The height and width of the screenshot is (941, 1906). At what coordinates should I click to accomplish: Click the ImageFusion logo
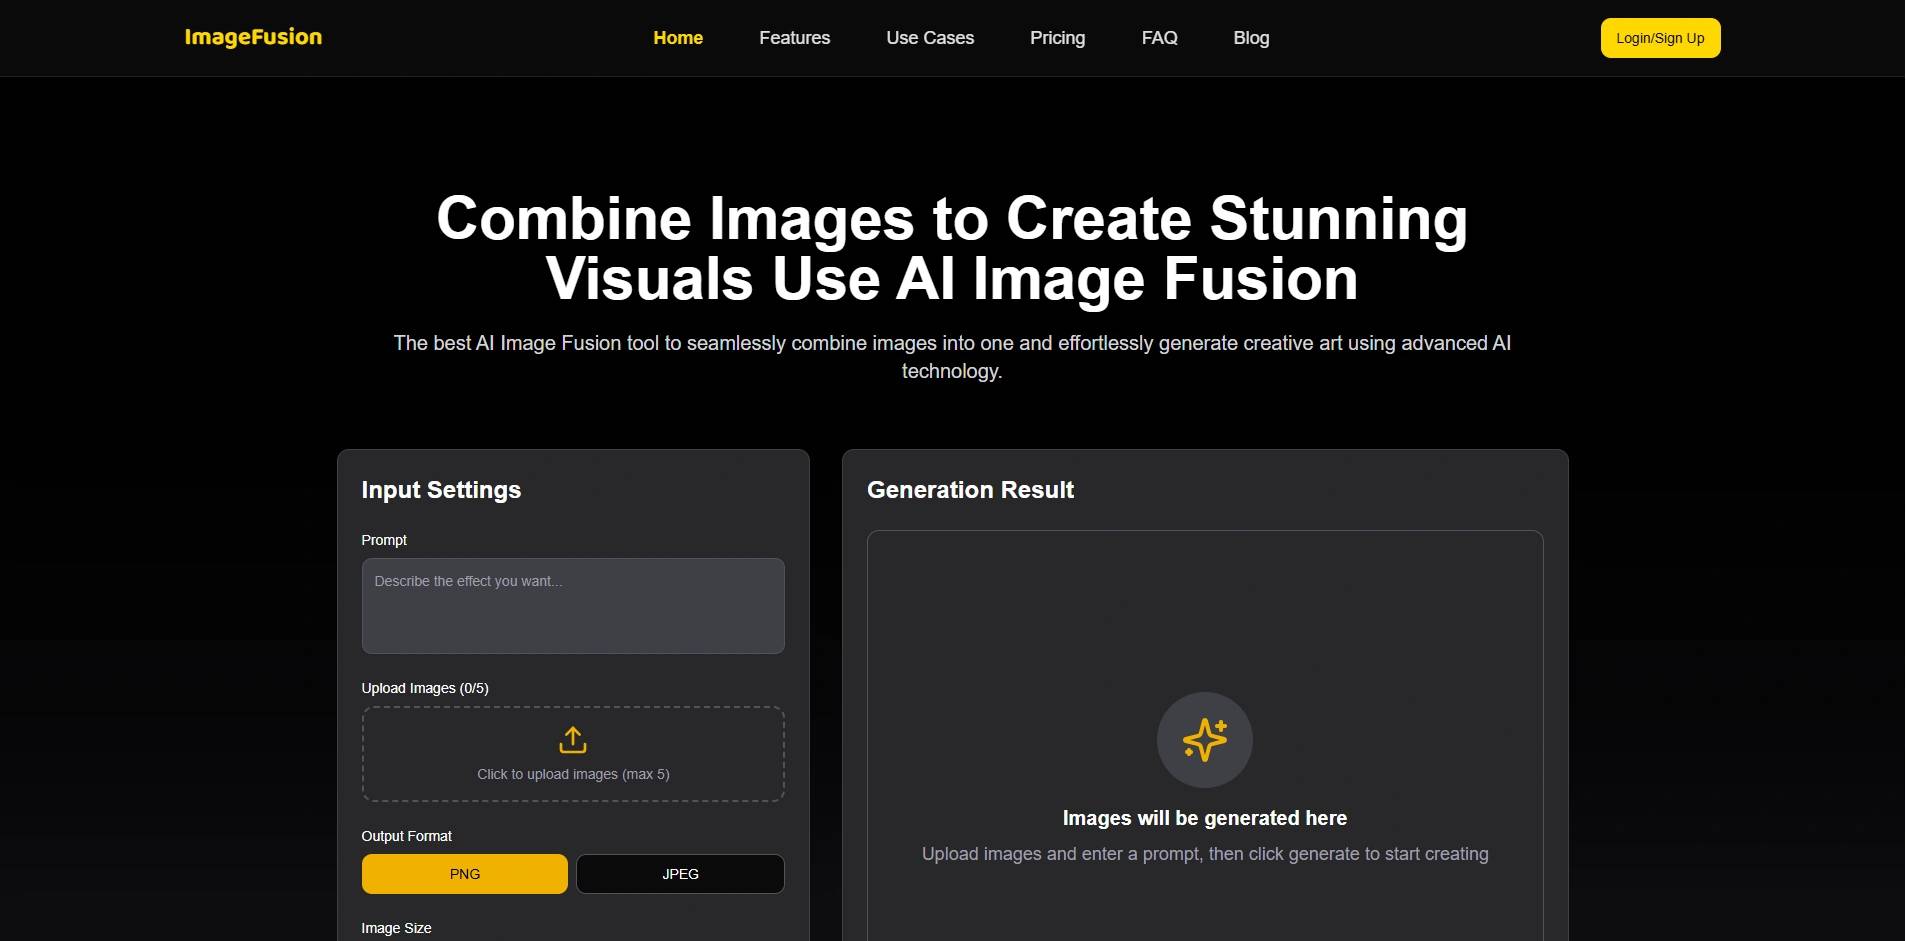coord(252,37)
